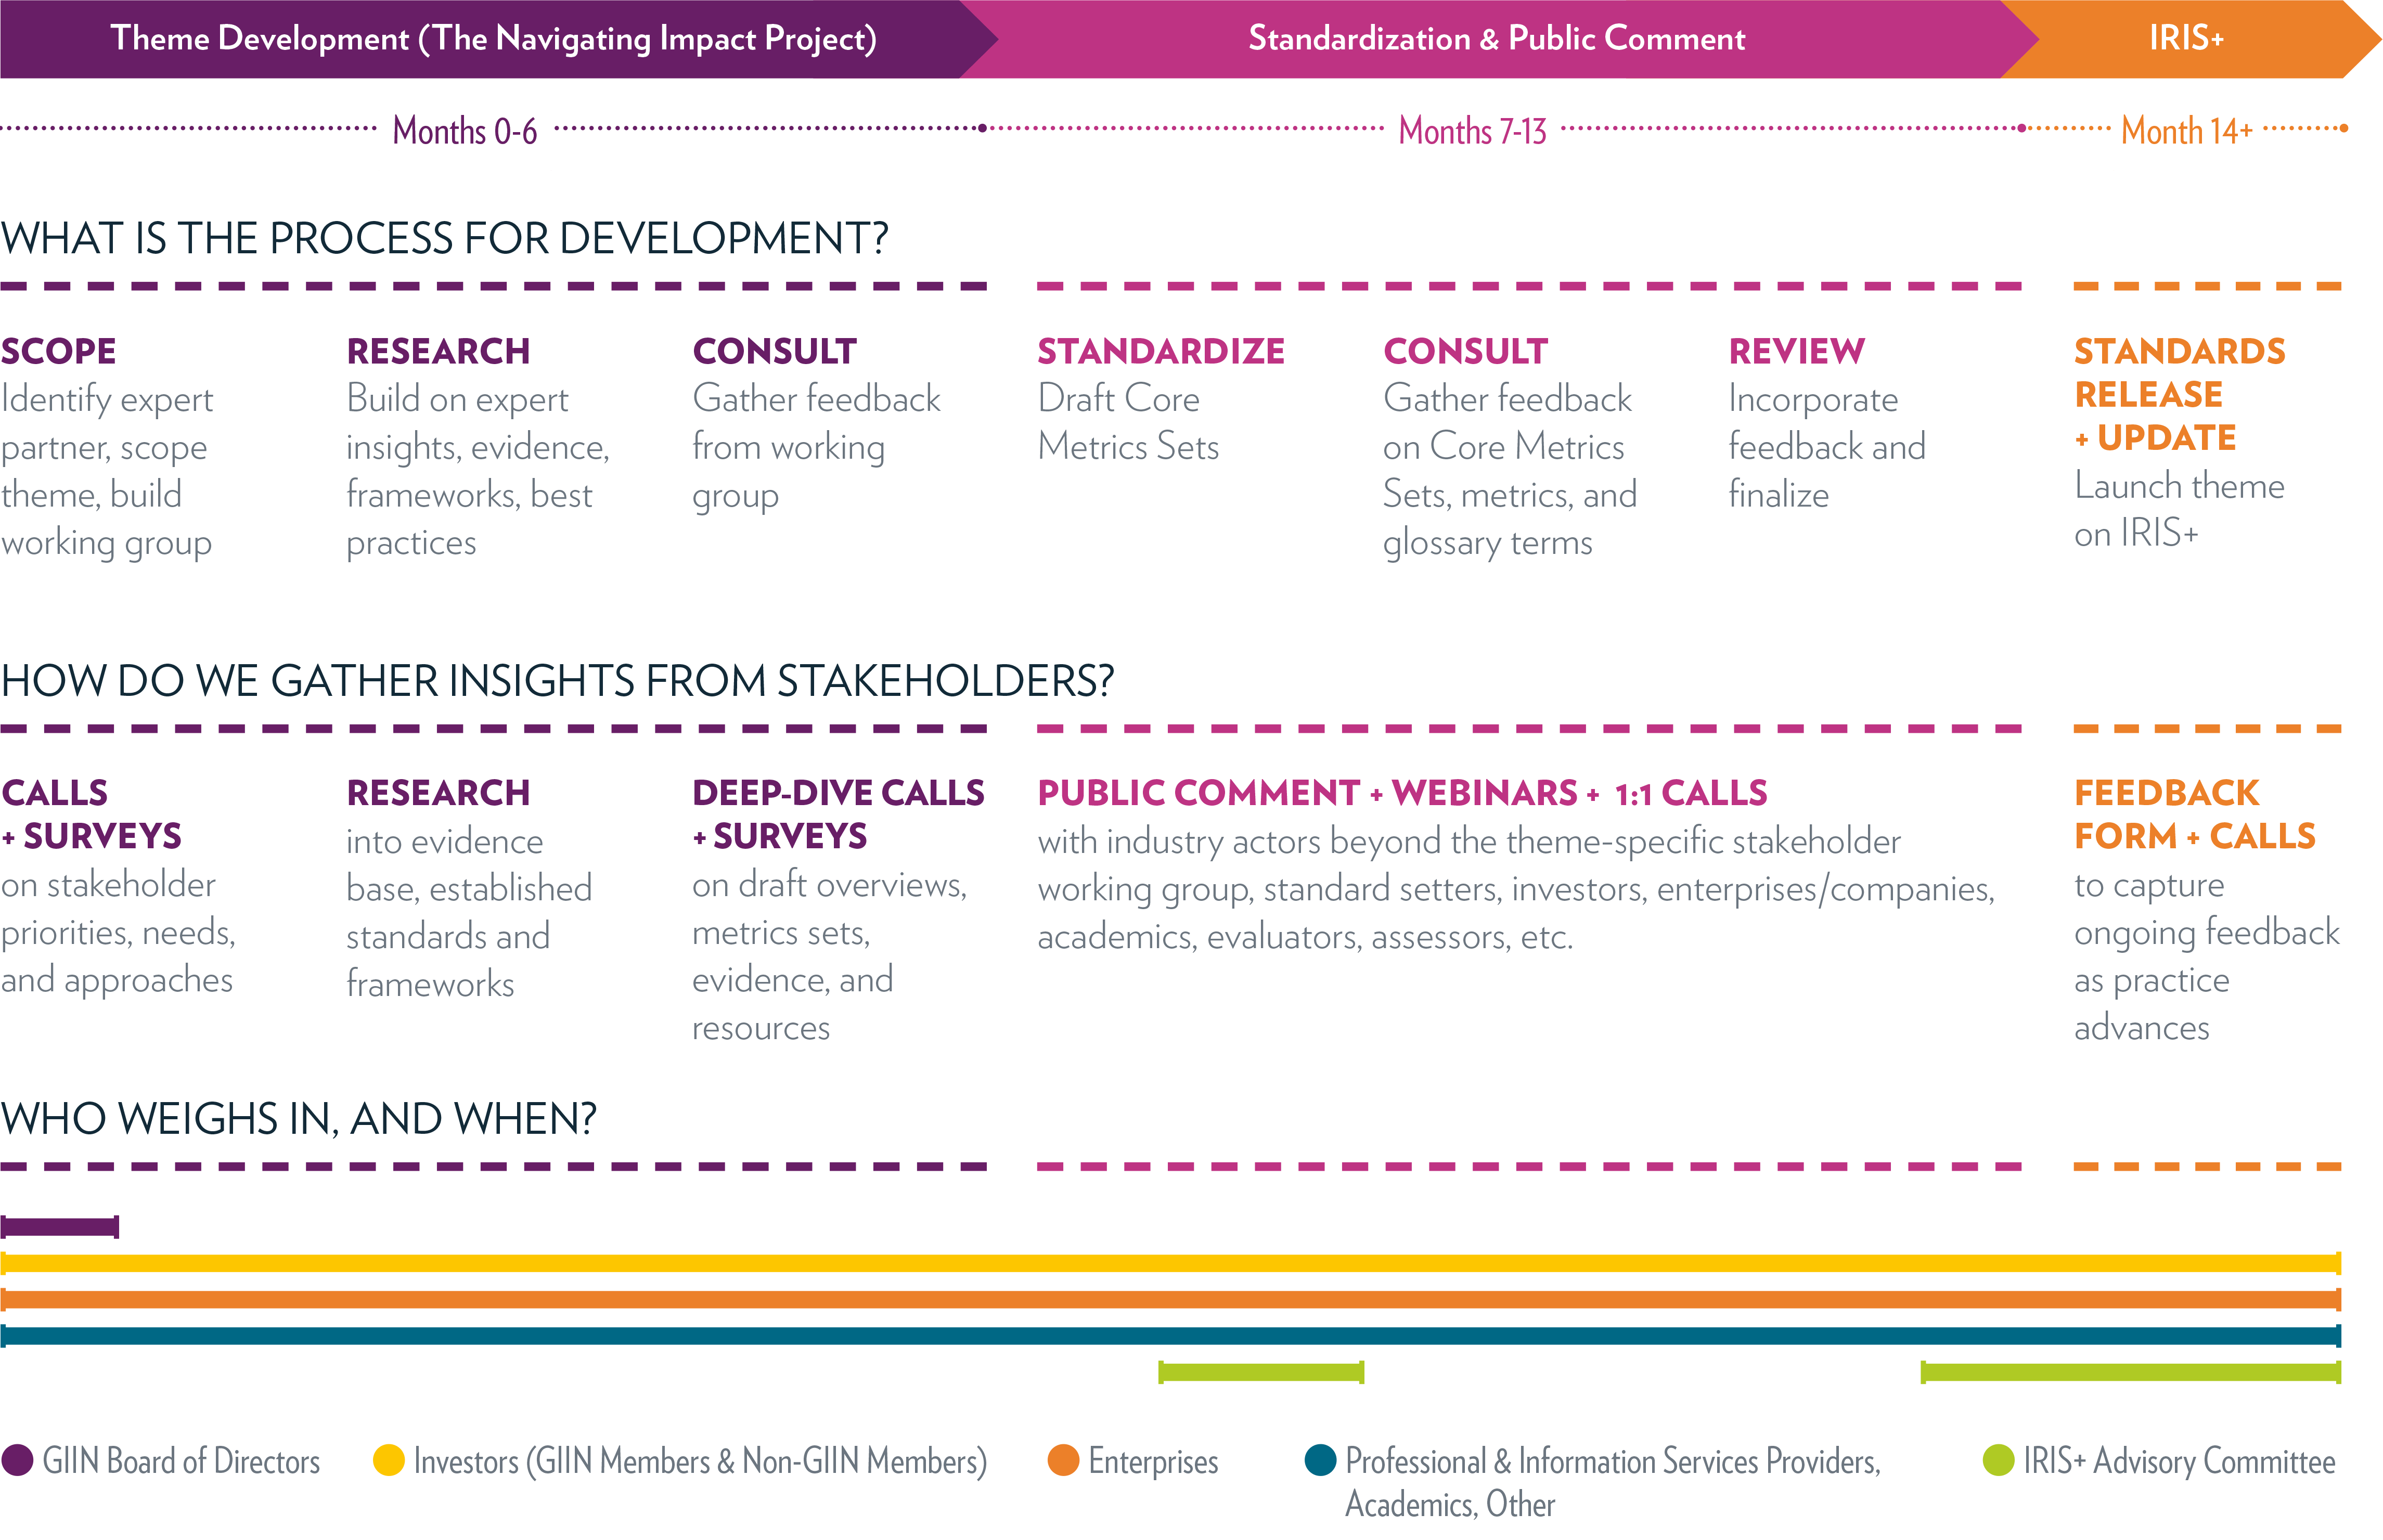This screenshot has width=2383, height=1540.
Task: Click the orange Enterprises legend dot
Action: (1063, 1460)
